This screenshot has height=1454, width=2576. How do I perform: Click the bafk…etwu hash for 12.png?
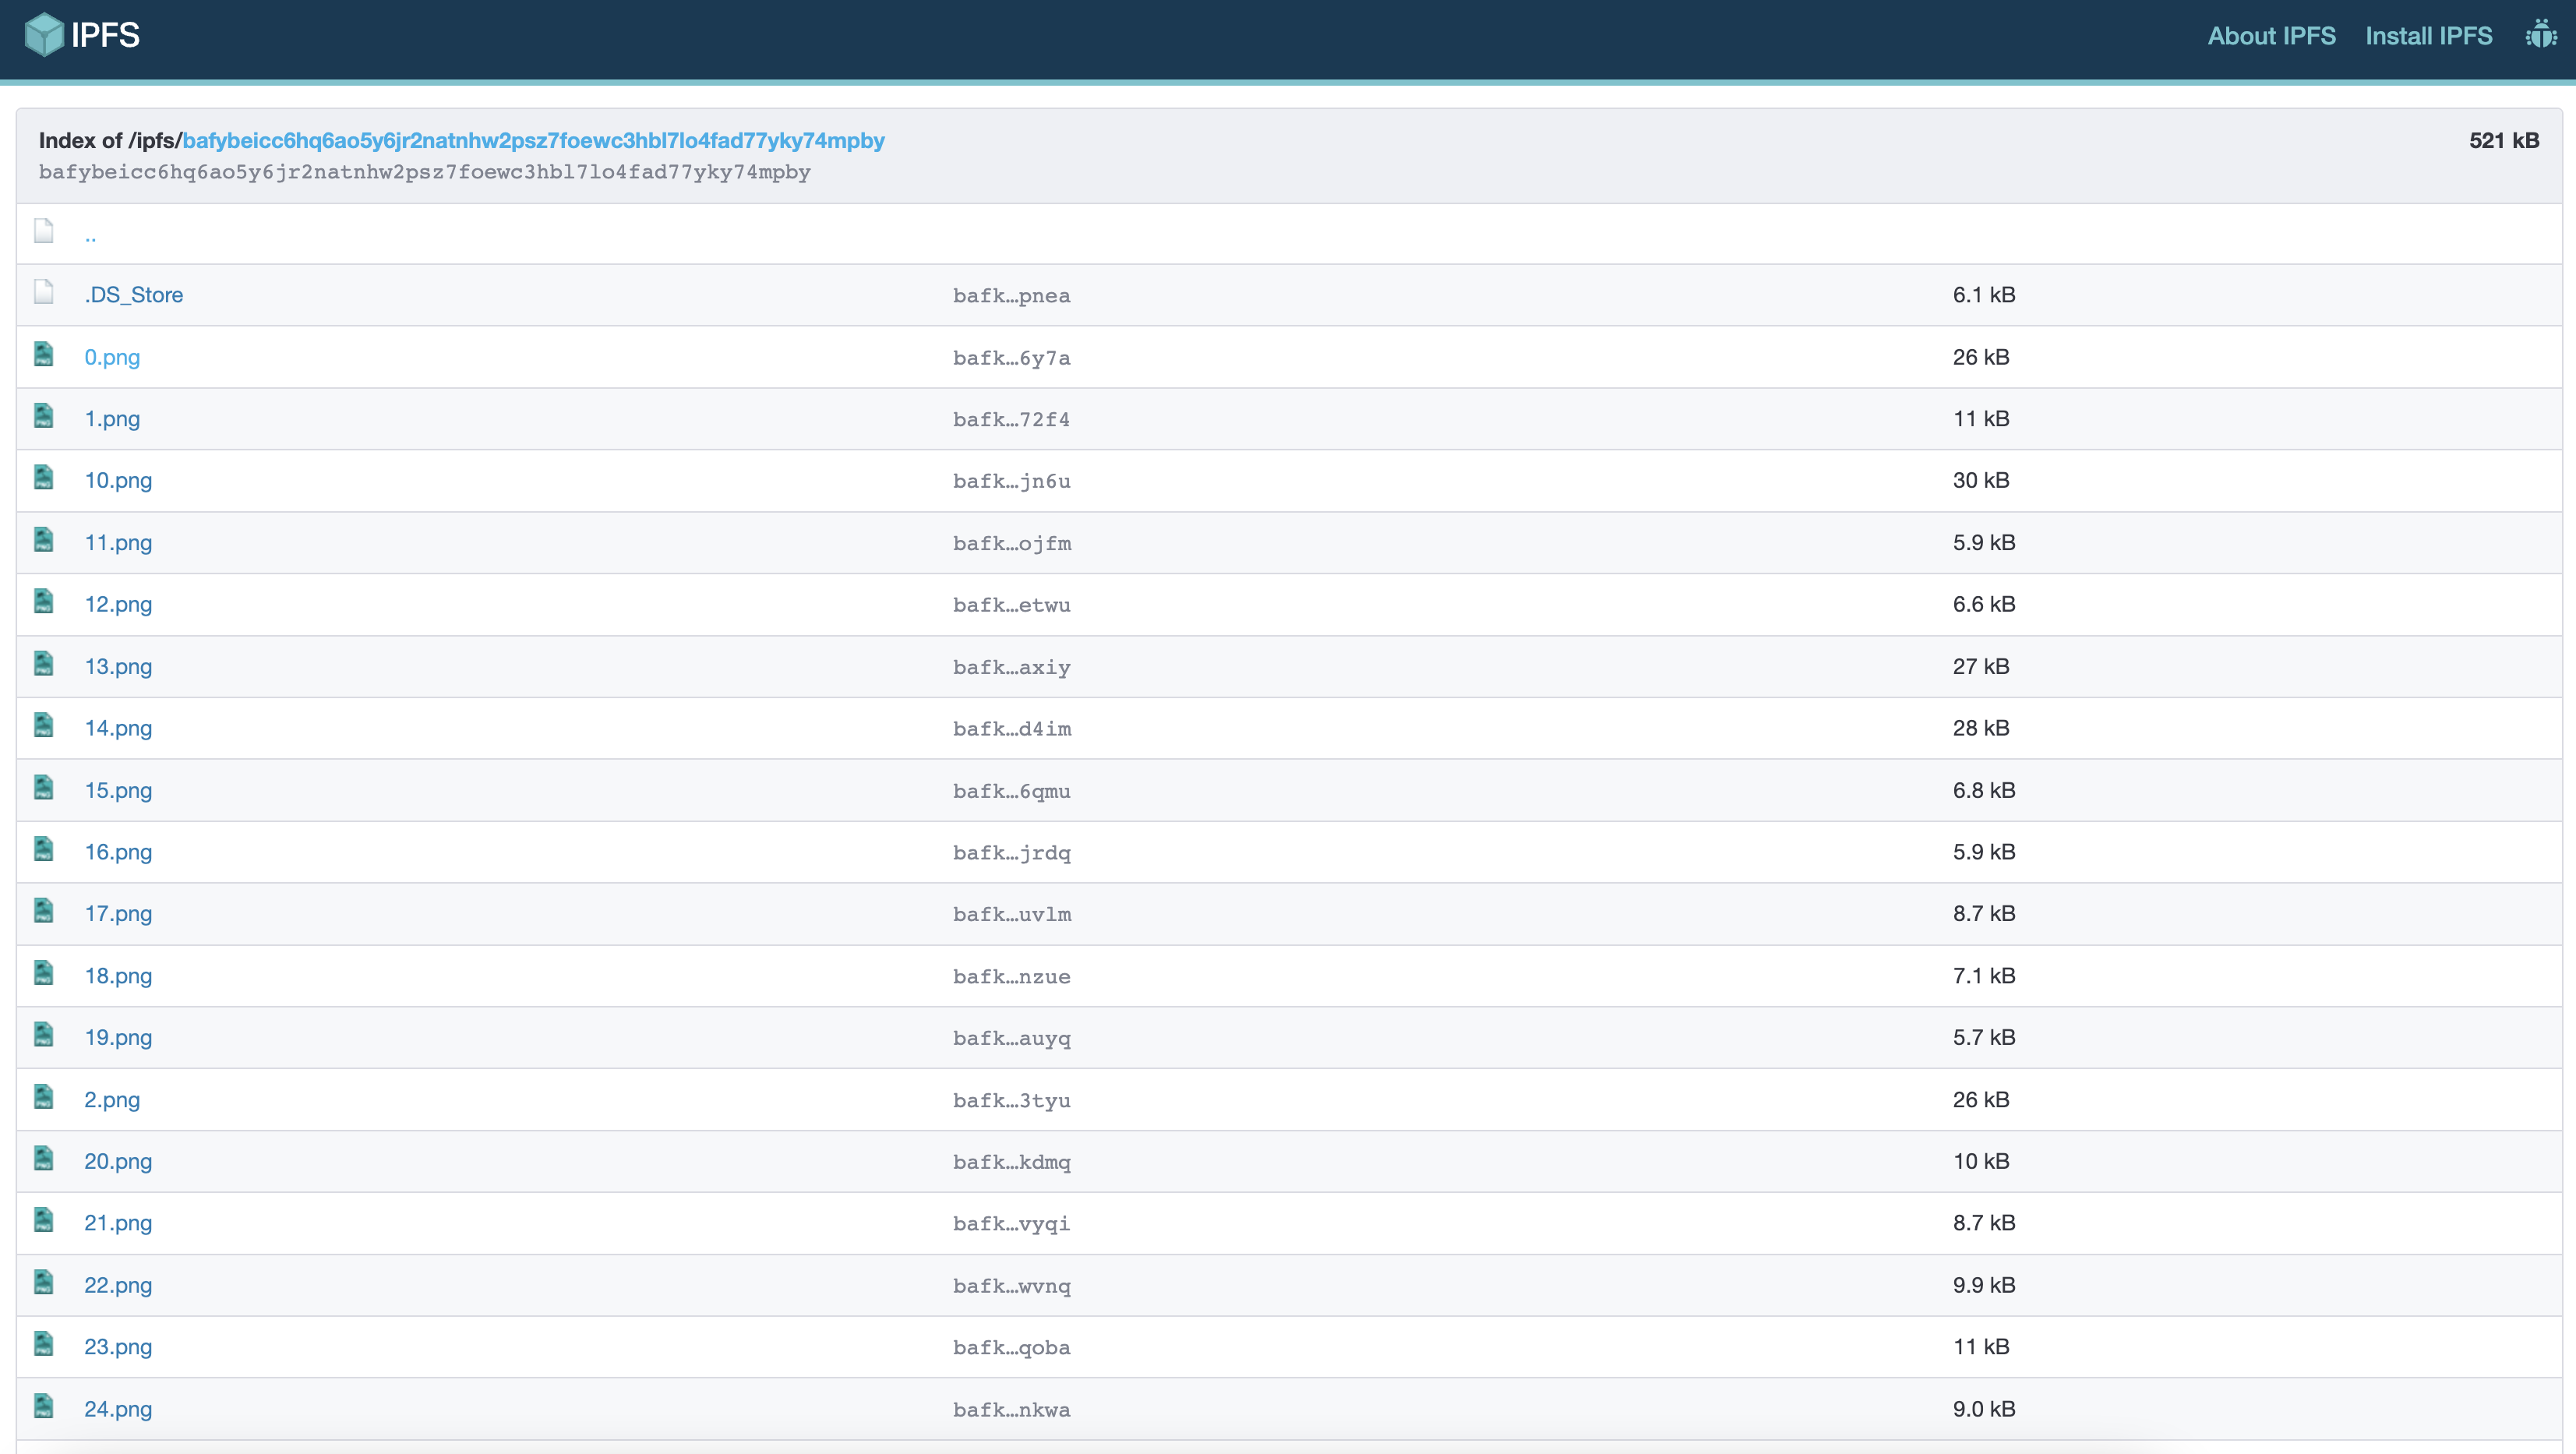pos(1011,605)
